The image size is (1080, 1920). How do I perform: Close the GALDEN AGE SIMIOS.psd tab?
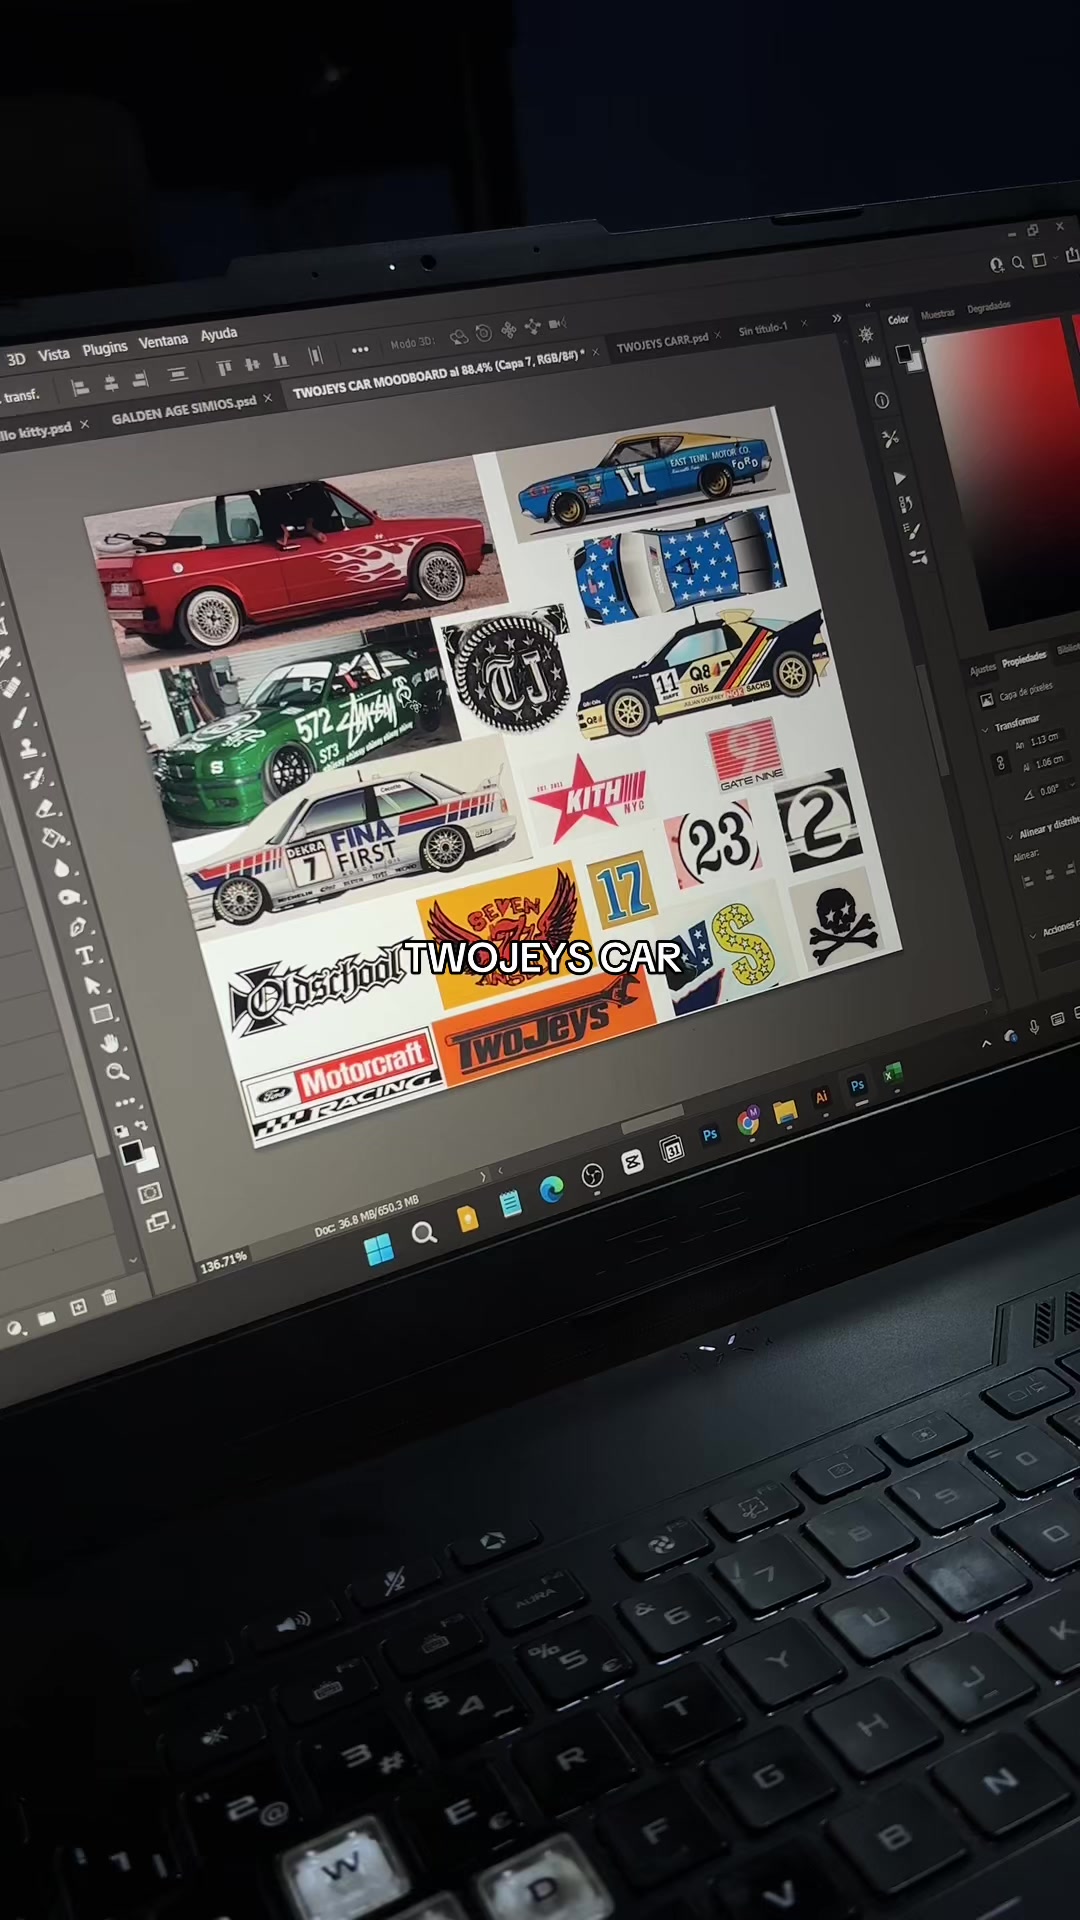click(x=268, y=398)
